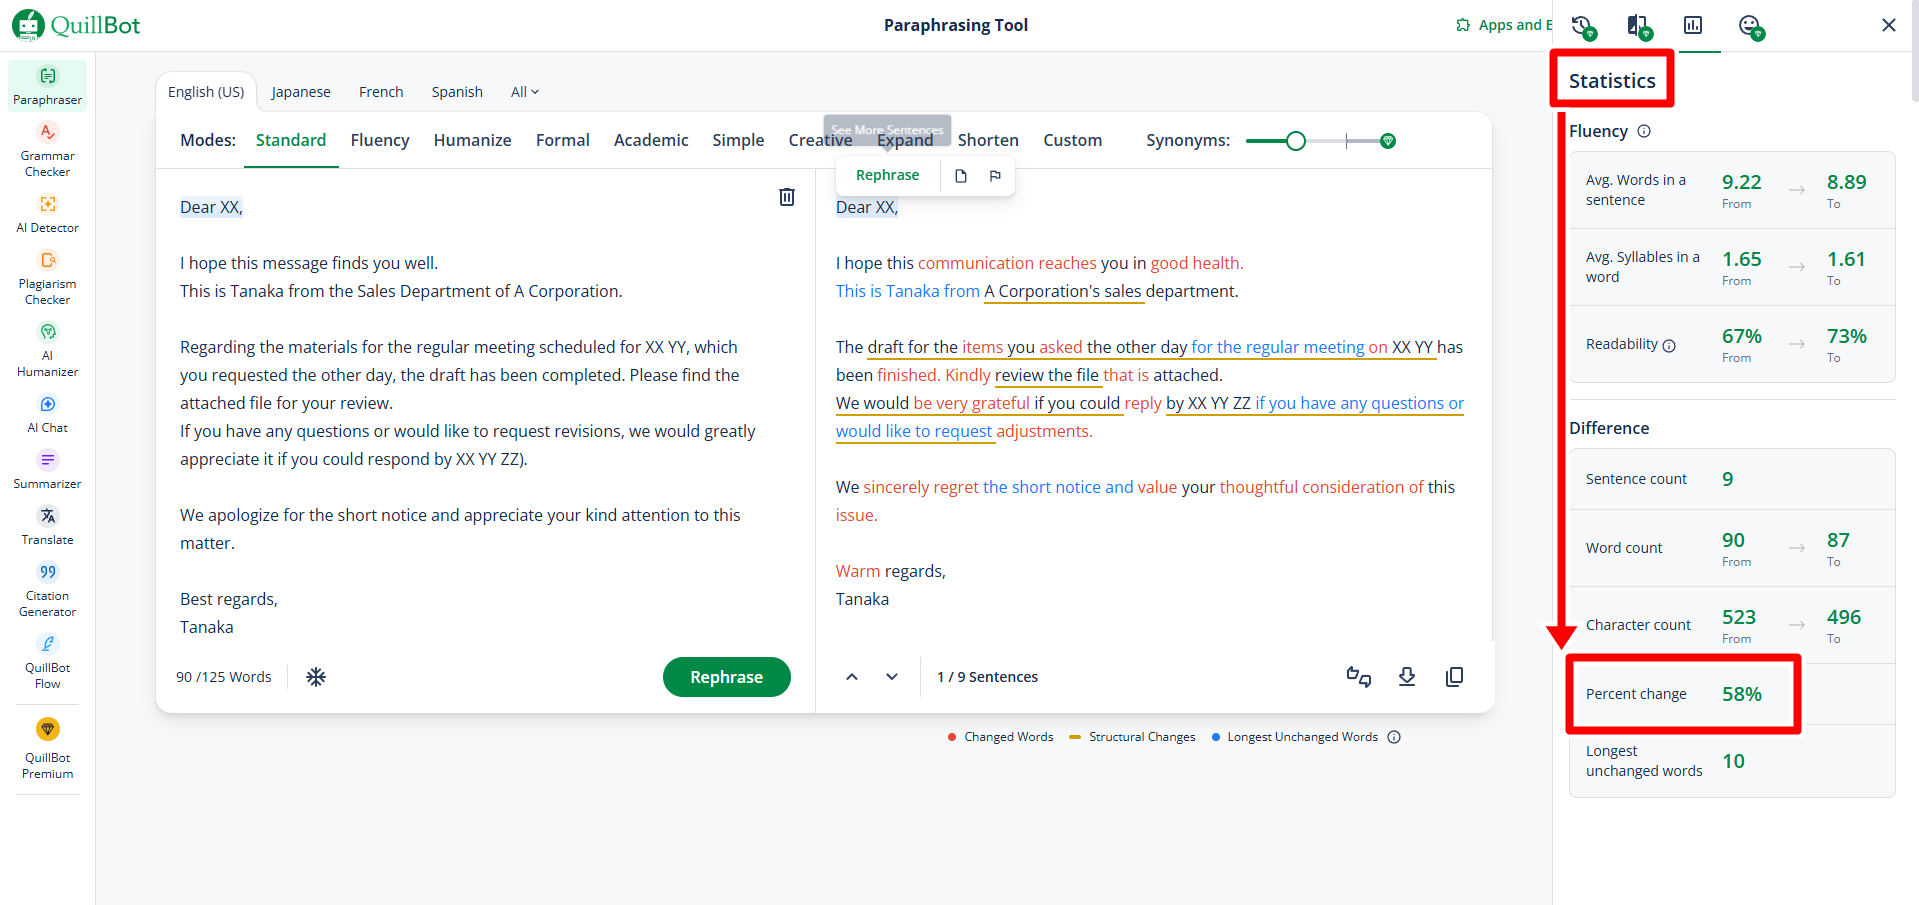The width and height of the screenshot is (1919, 905).
Task: Click Rephrase in the sentence popup
Action: click(887, 175)
